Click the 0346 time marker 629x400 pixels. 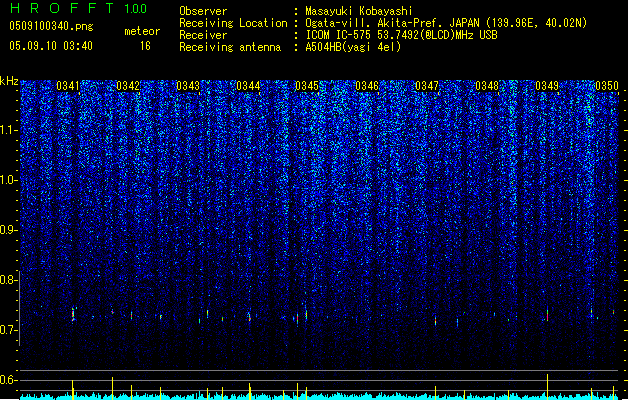[x=367, y=86]
